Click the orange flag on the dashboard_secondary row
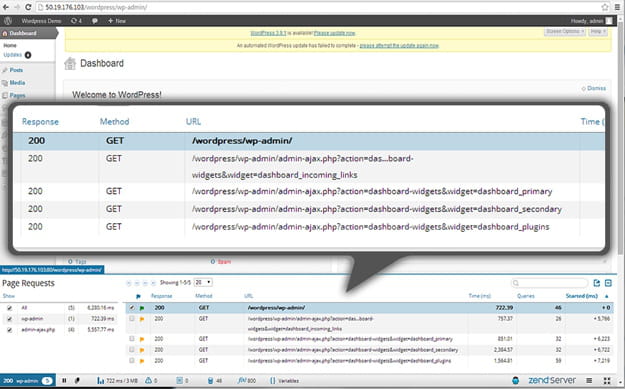Viewport: 625px width, 389px height. pyautogui.click(x=142, y=350)
